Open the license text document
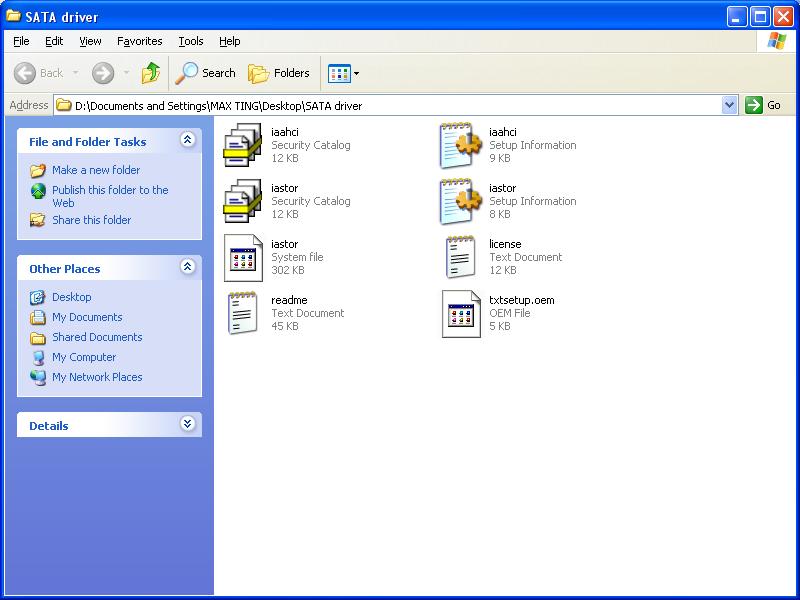Screen dimensions: 800x600 461,257
